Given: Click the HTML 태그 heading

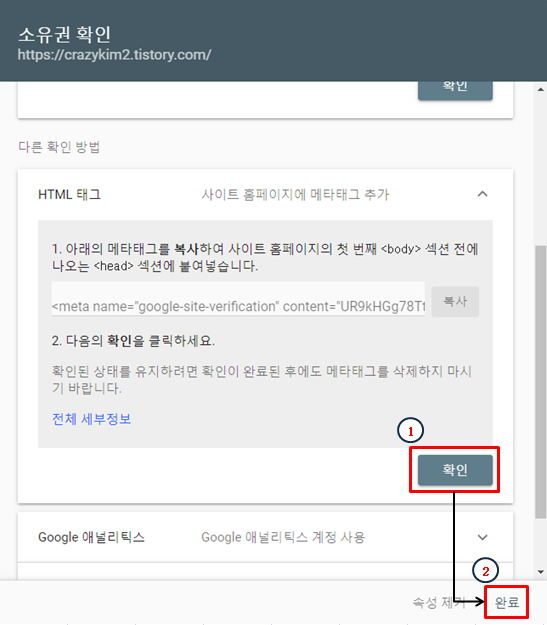Looking at the screenshot, I should point(69,195).
